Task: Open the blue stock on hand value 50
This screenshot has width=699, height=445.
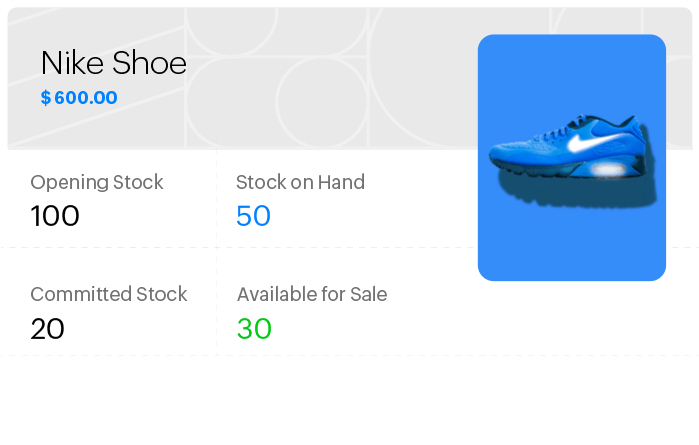Action: 253,216
